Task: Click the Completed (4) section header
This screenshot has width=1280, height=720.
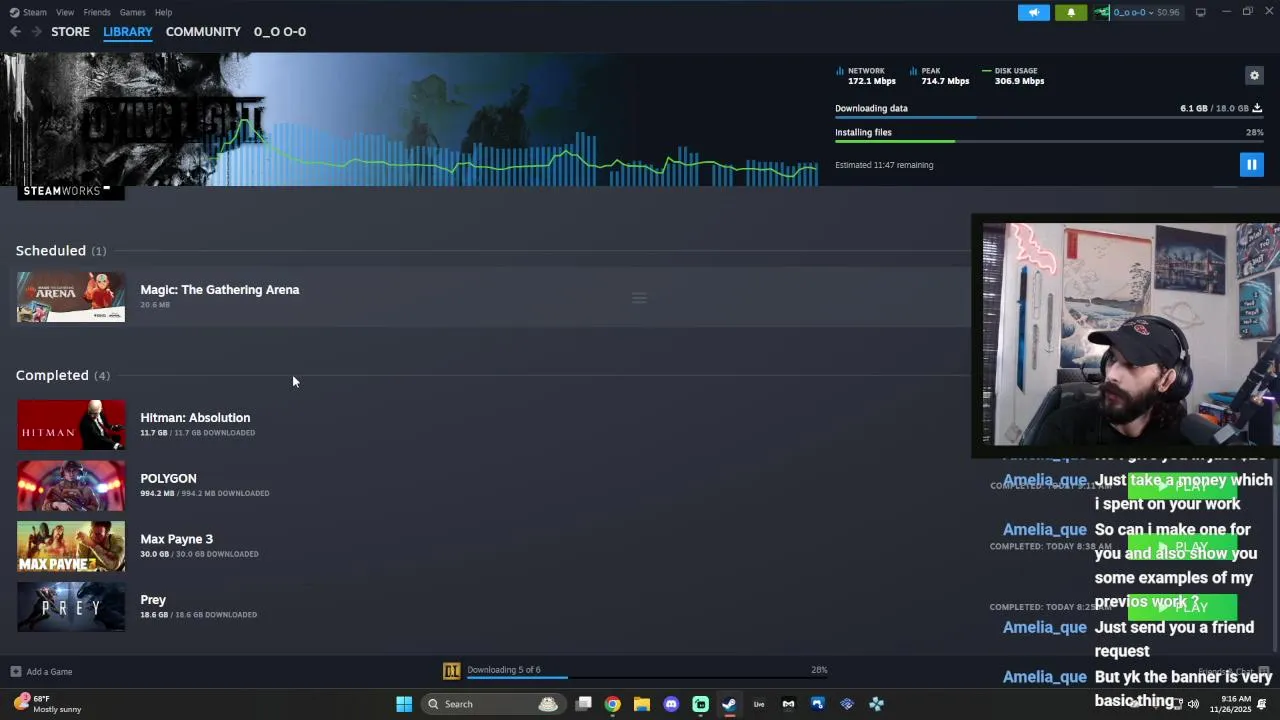Action: 62,375
